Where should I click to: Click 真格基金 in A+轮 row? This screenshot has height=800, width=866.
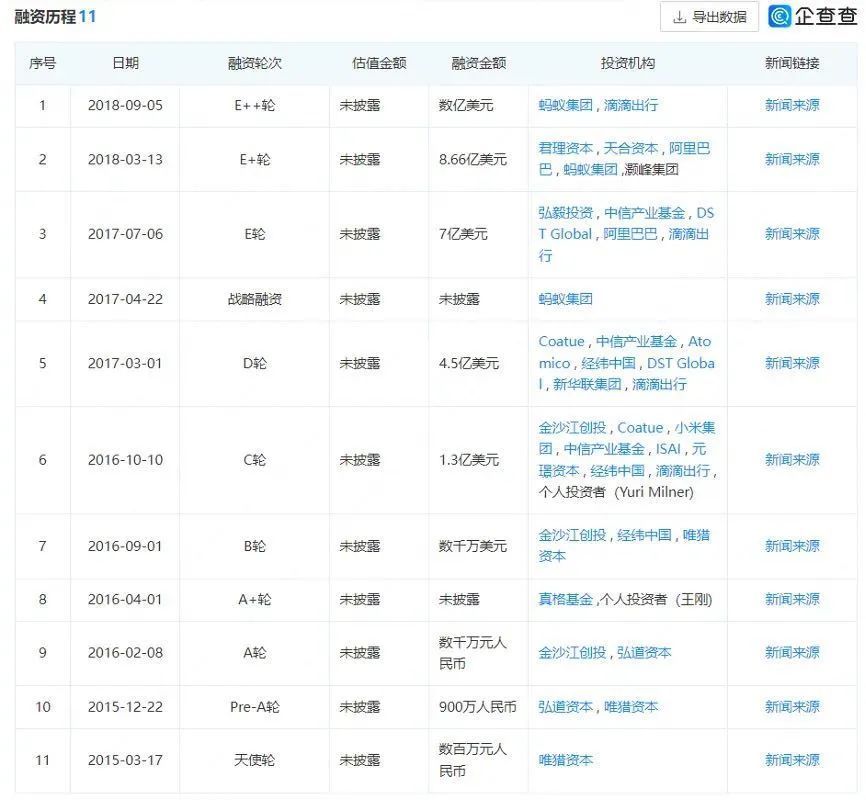pyautogui.click(x=565, y=600)
